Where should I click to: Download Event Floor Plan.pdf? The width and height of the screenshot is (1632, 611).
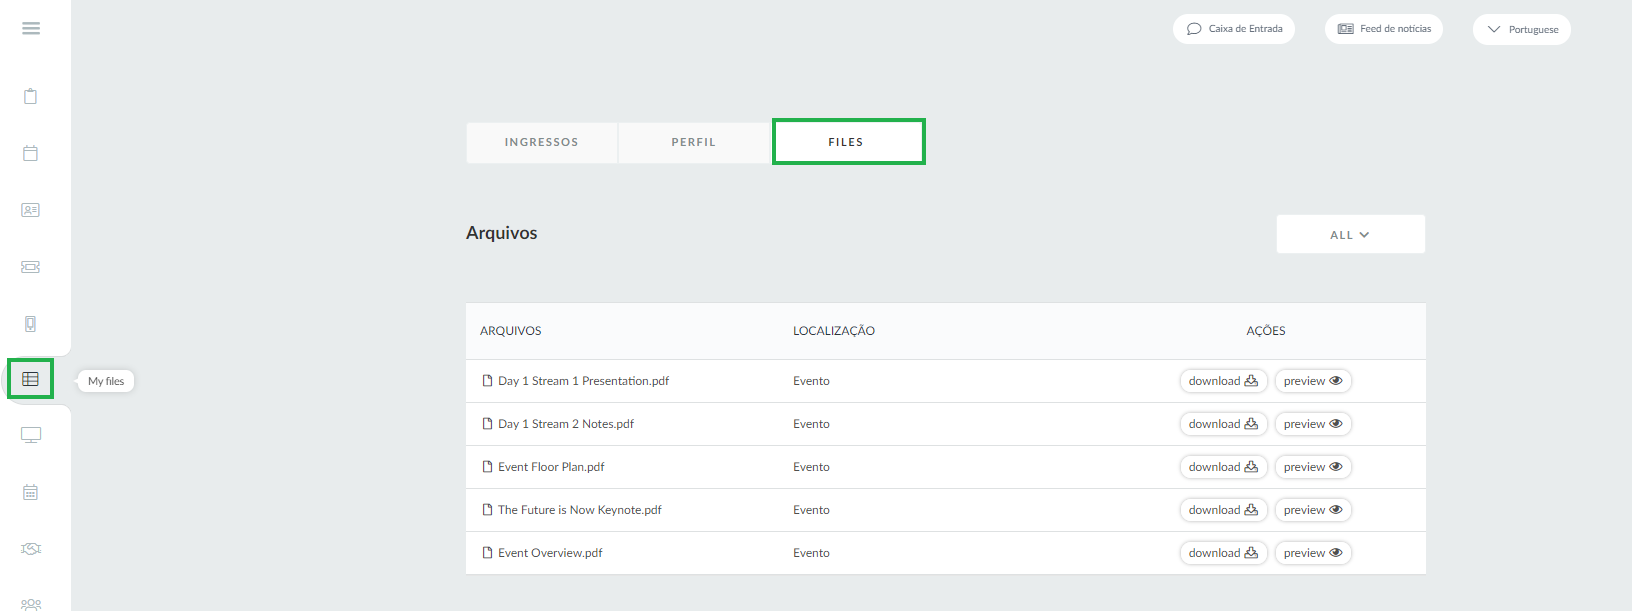1224,467
